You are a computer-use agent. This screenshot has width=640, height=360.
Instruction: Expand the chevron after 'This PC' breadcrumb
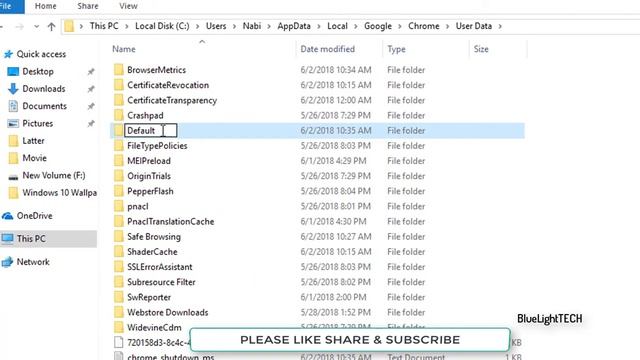127,26
